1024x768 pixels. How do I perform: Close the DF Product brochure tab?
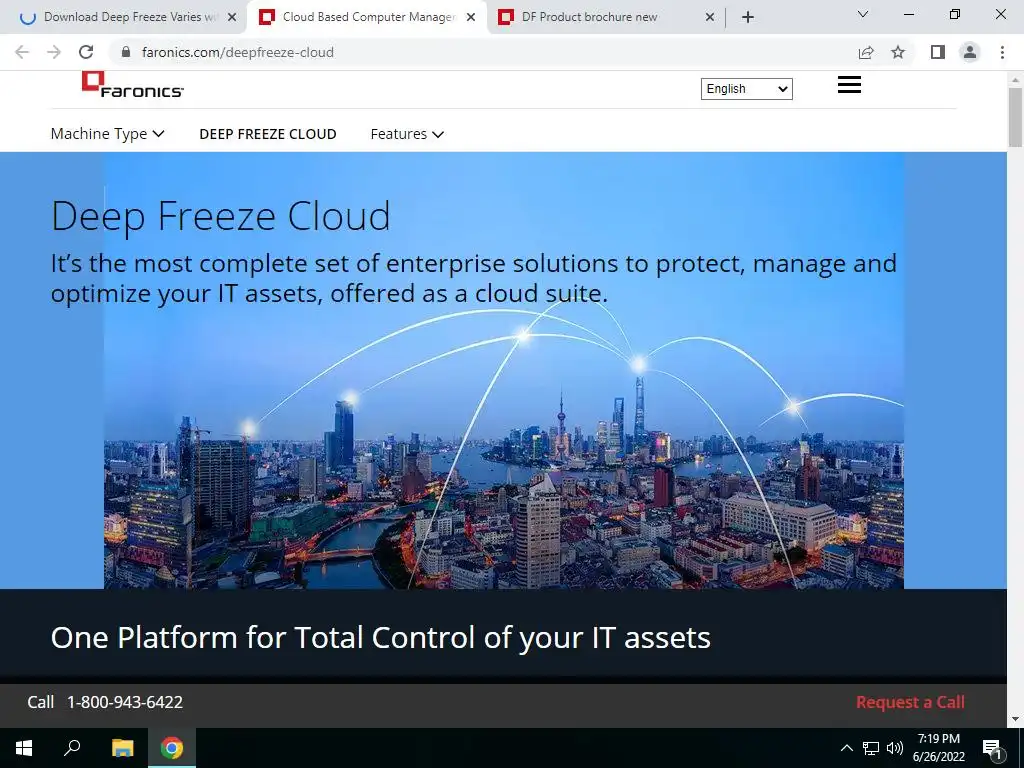pyautogui.click(x=710, y=17)
